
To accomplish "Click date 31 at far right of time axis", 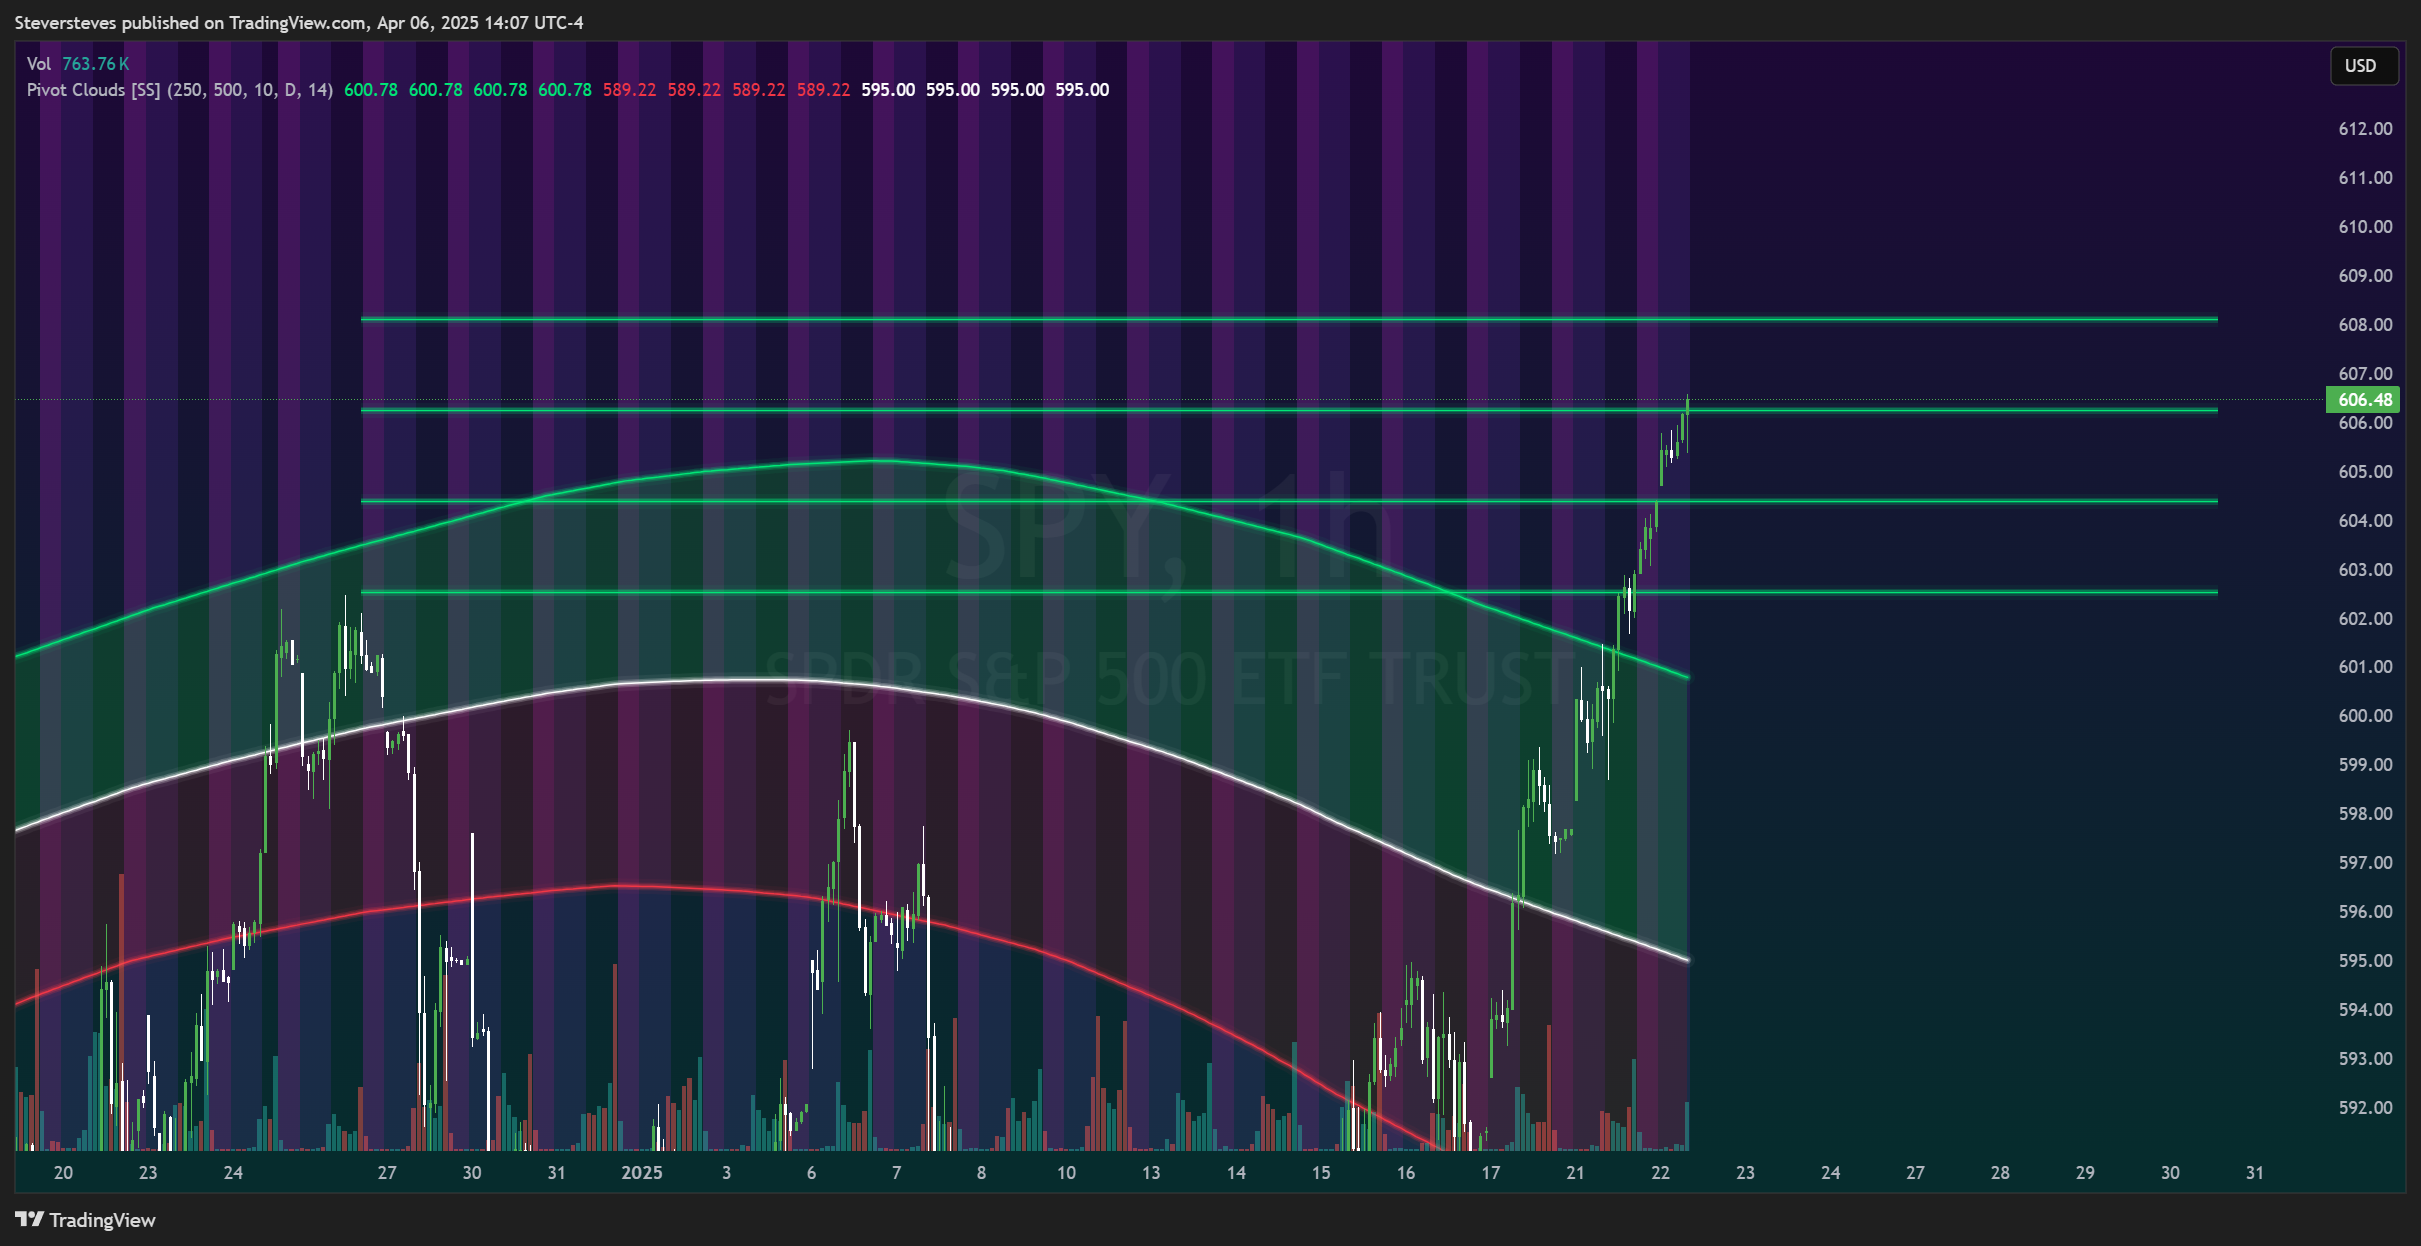I will pyautogui.click(x=2255, y=1173).
